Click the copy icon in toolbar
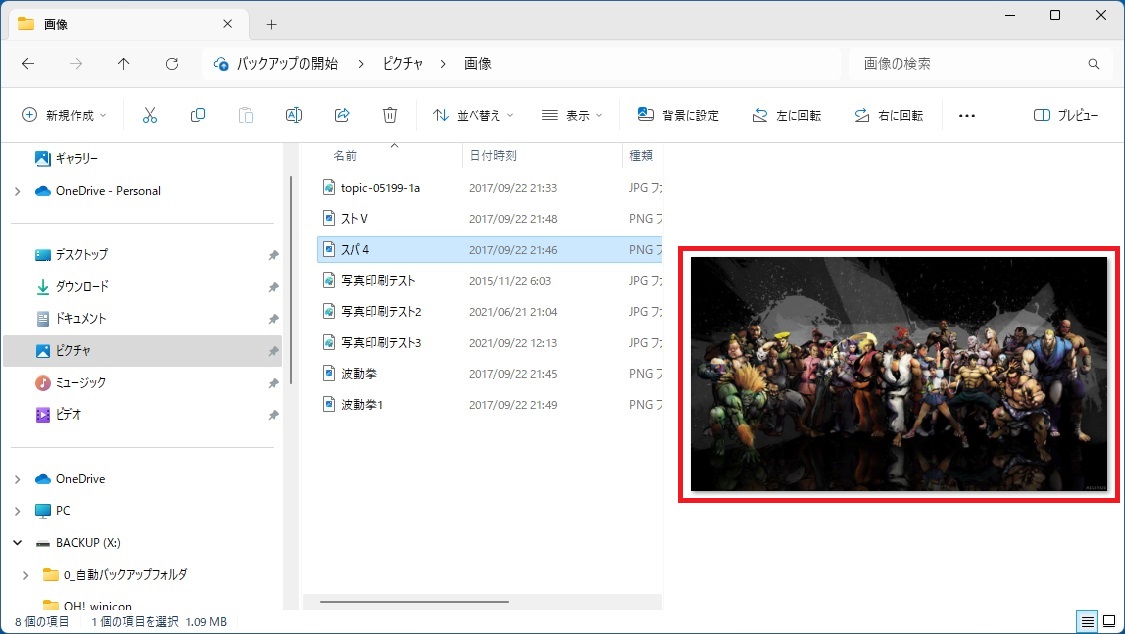This screenshot has height=634, width=1125. 198,115
